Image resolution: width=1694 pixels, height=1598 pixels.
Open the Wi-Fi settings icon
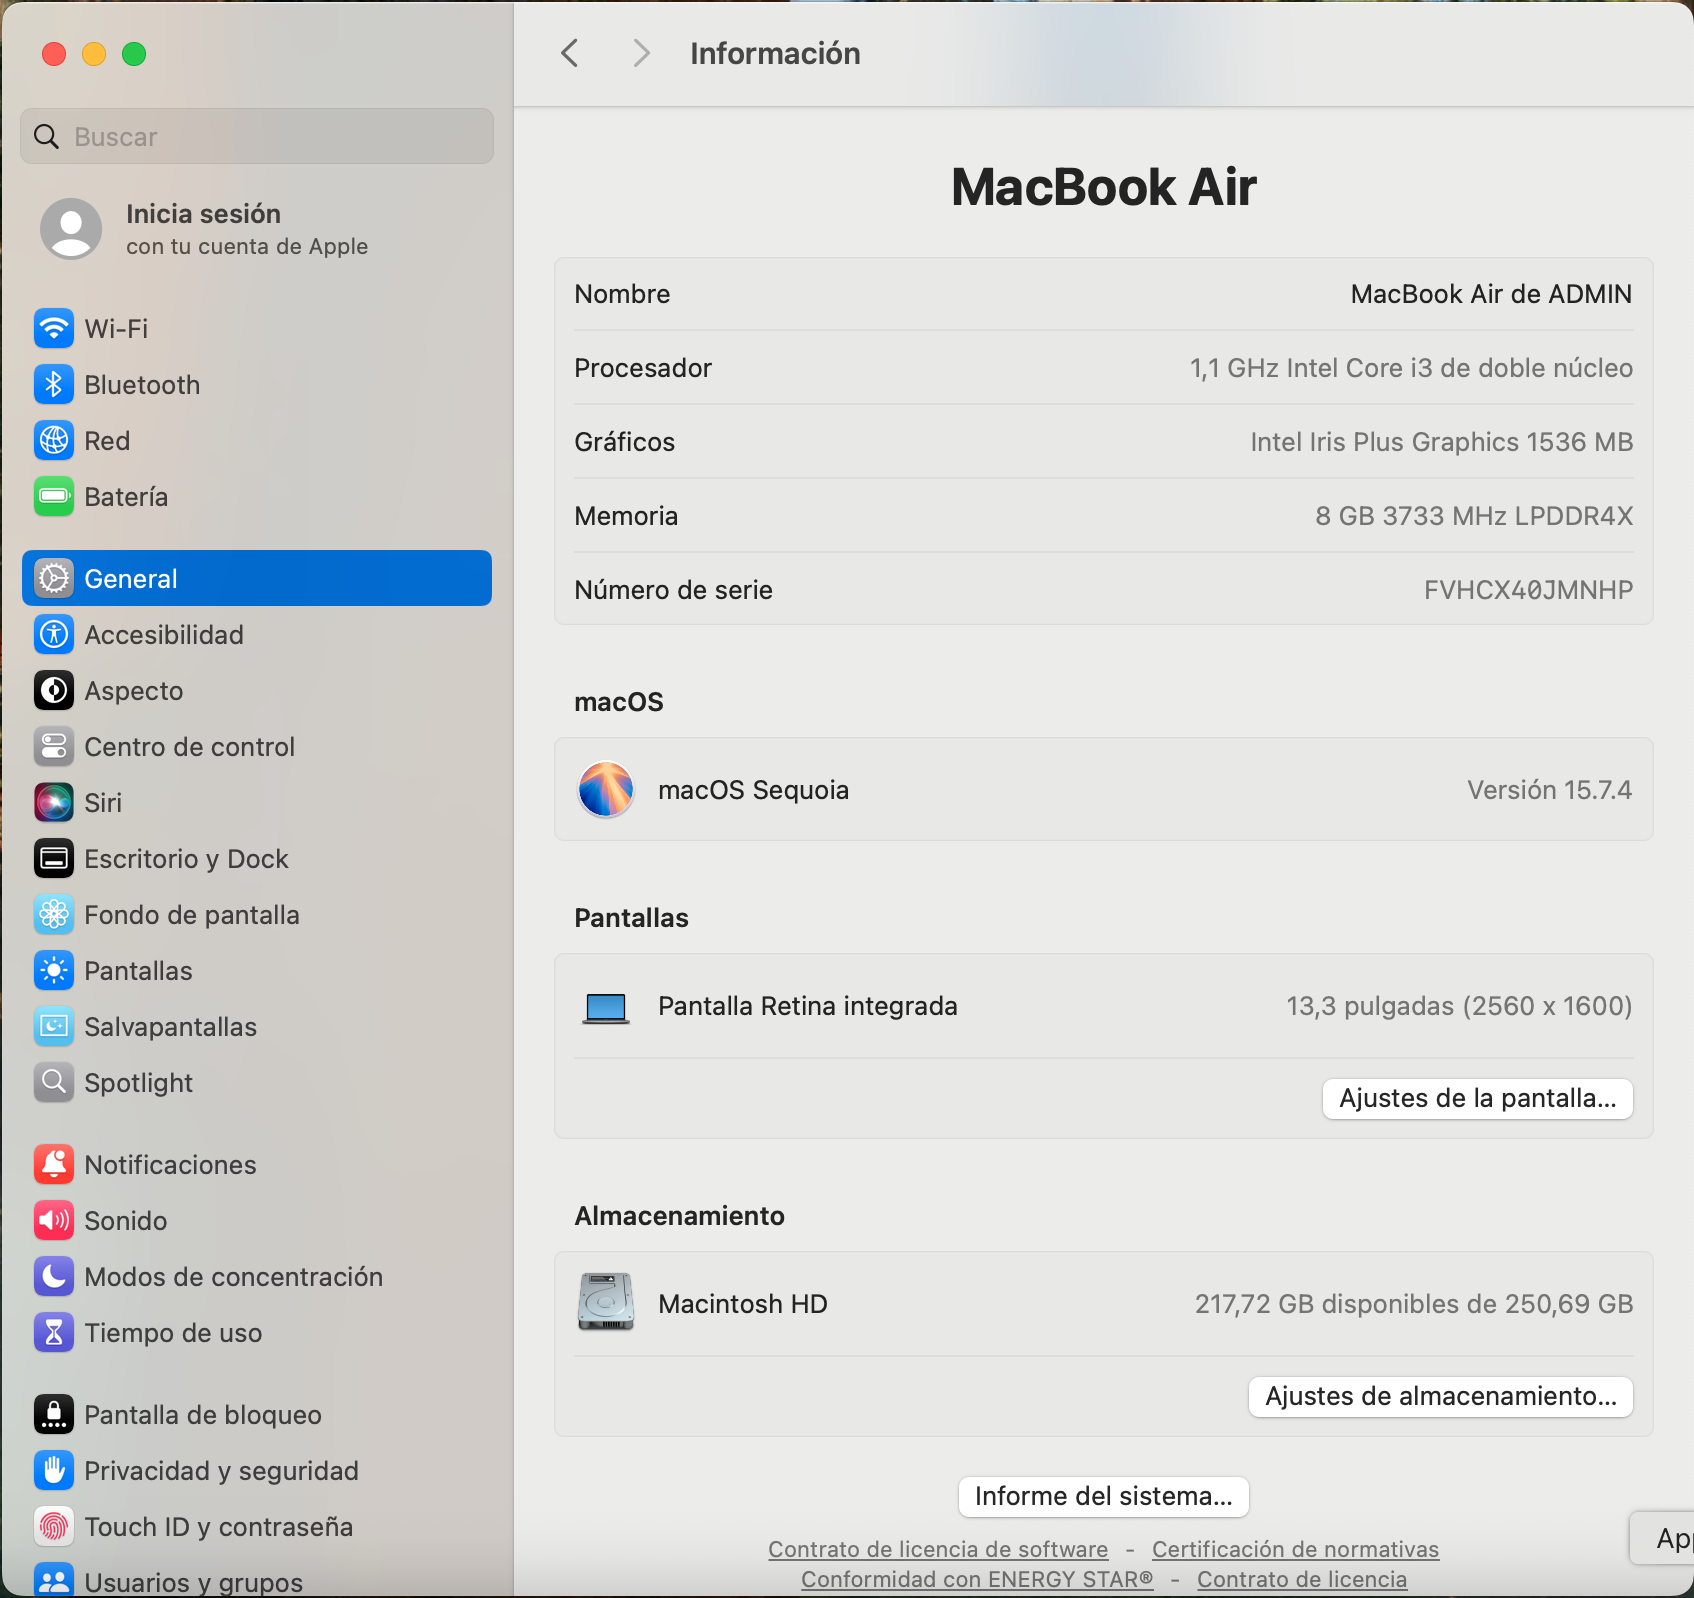coord(54,329)
